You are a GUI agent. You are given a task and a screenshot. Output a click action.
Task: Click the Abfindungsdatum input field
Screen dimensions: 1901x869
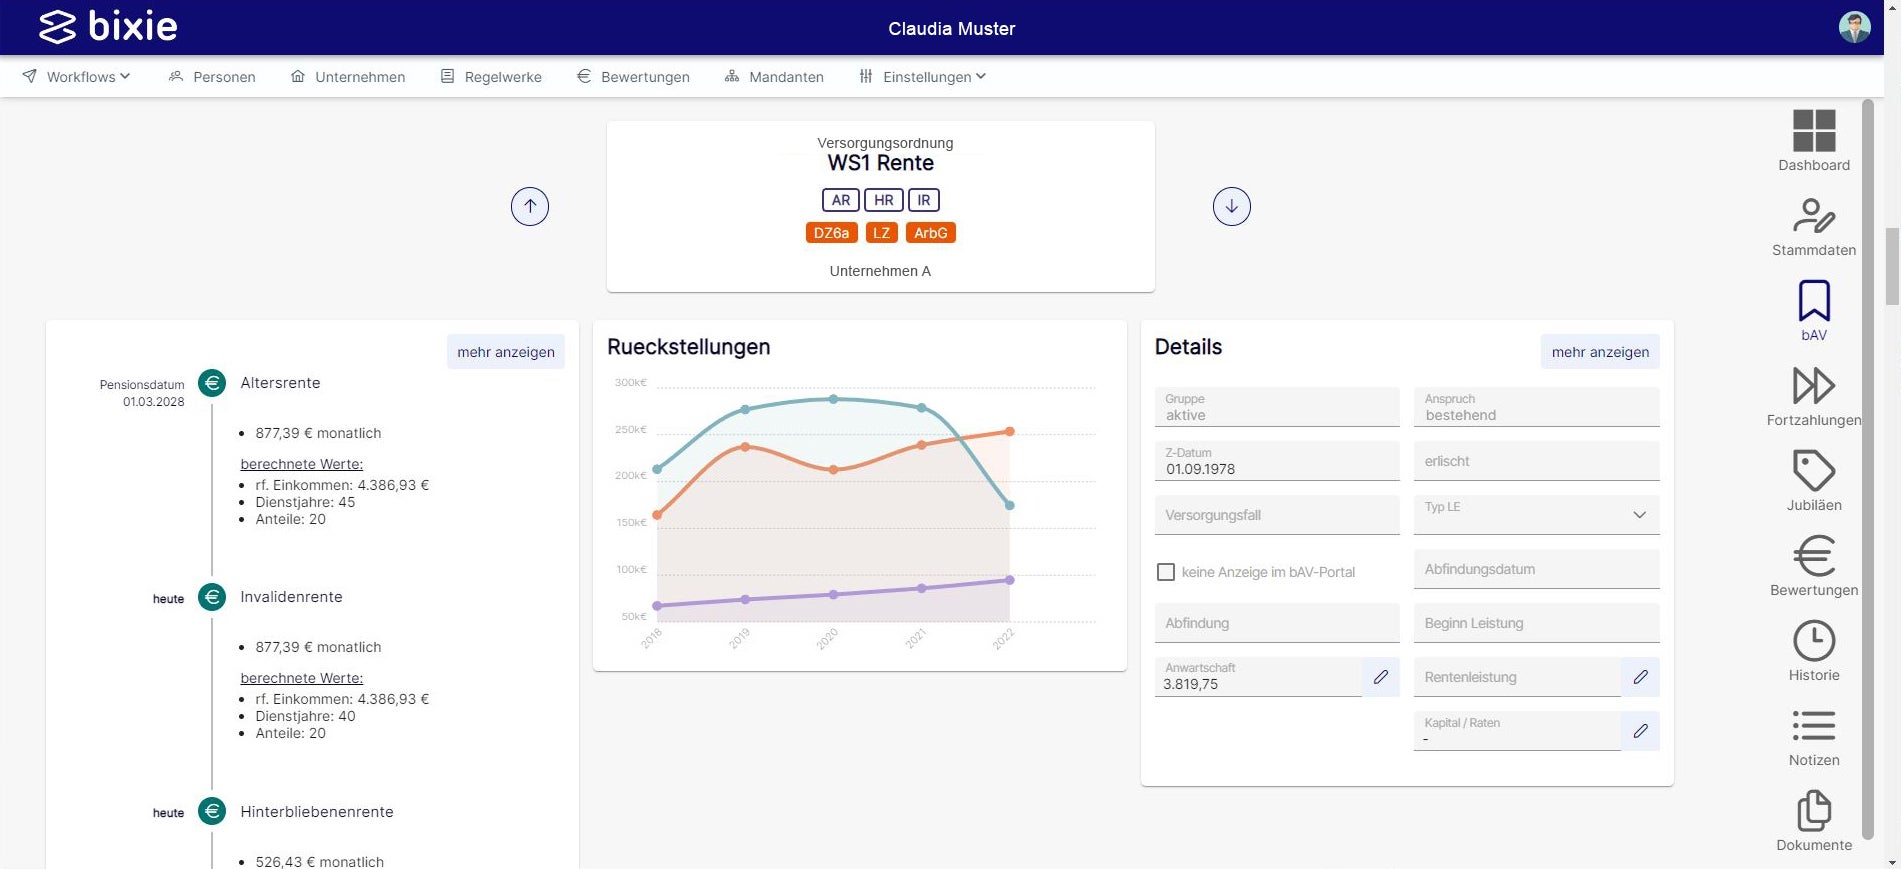point(1536,569)
